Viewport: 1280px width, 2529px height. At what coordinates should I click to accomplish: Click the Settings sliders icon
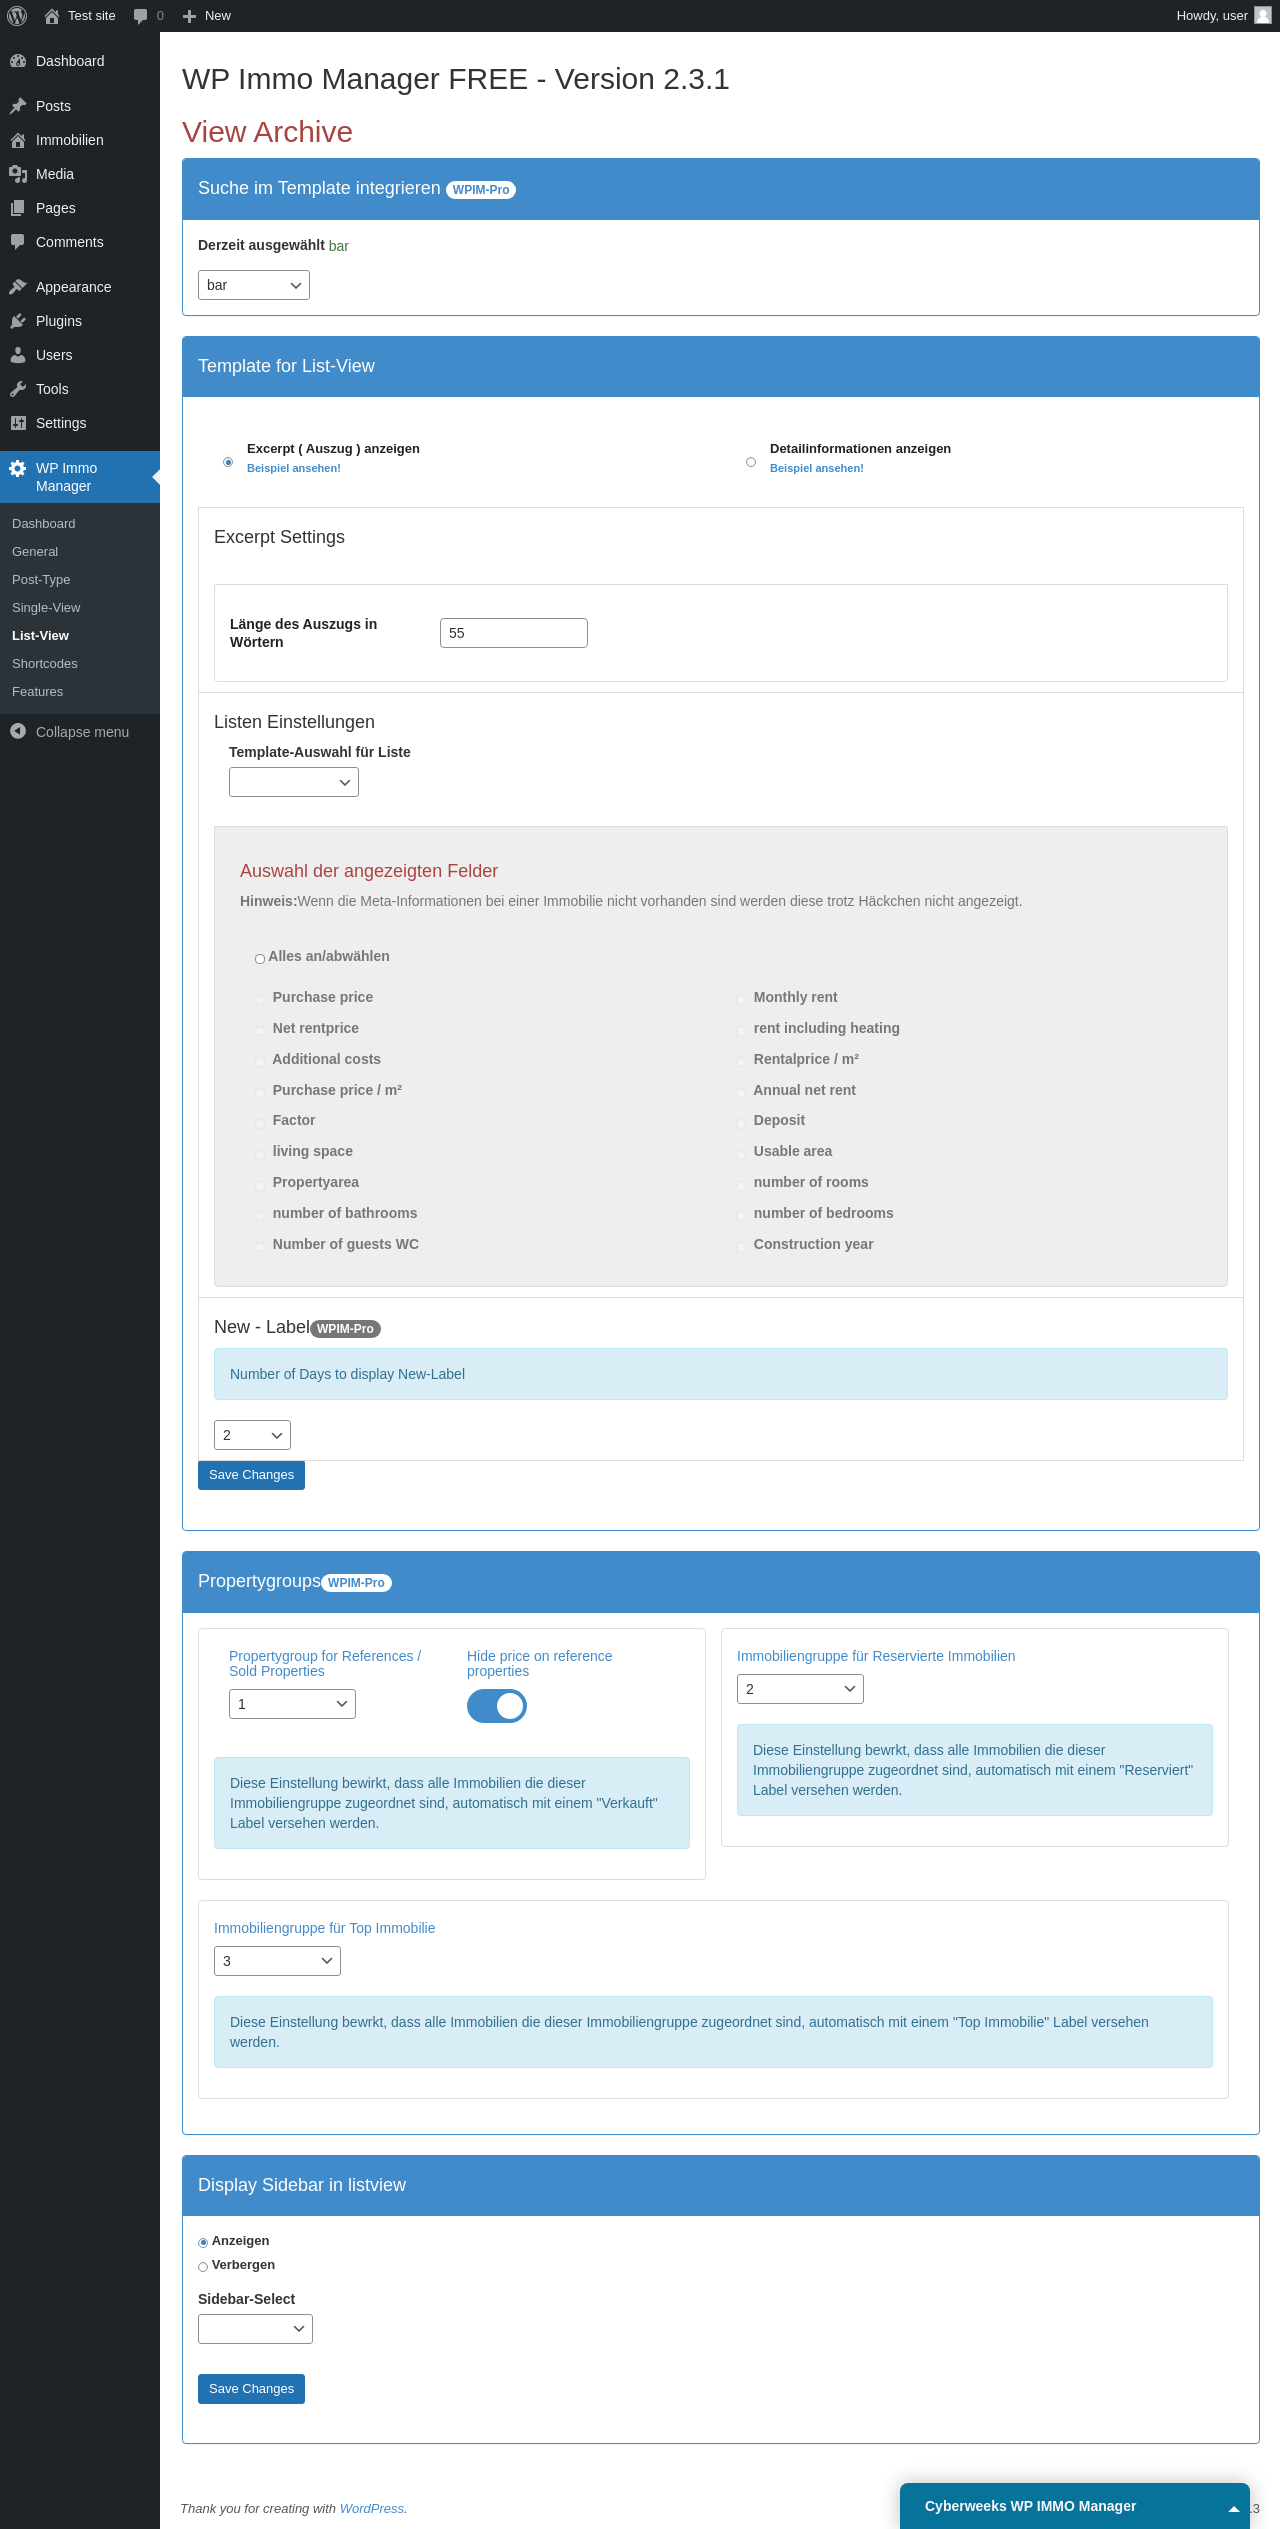click(18, 423)
